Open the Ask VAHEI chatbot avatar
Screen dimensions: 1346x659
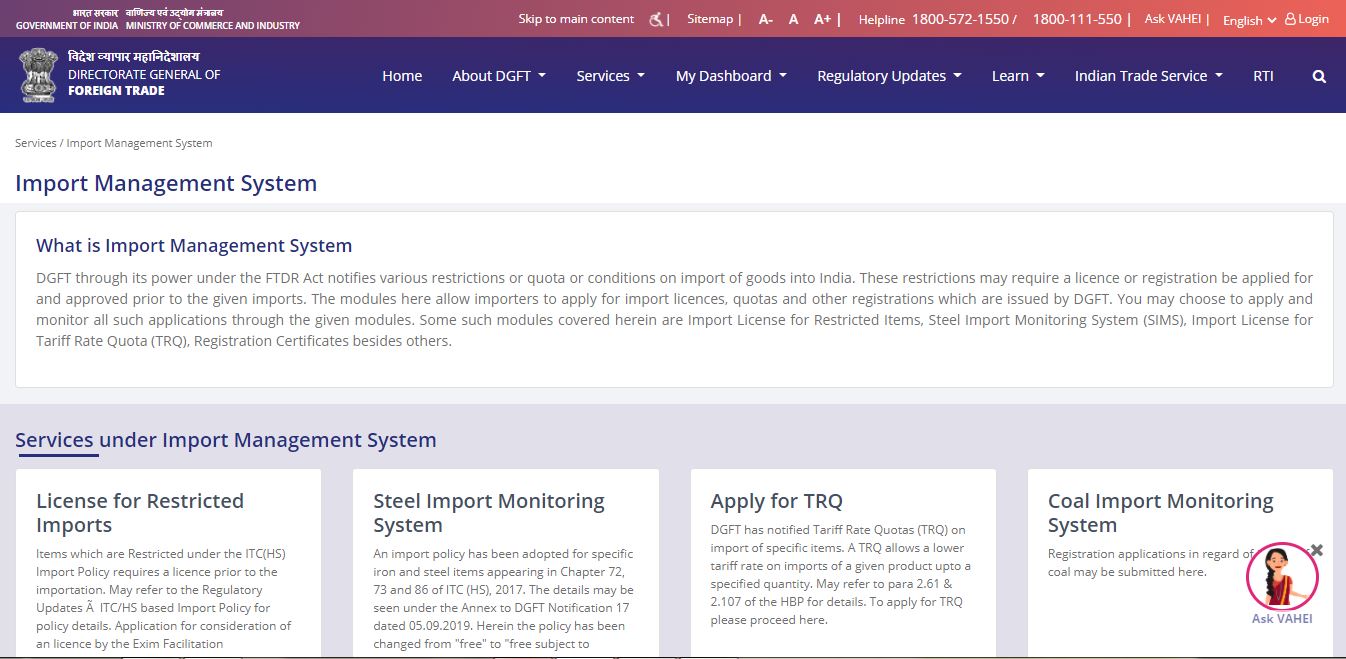tap(1283, 578)
